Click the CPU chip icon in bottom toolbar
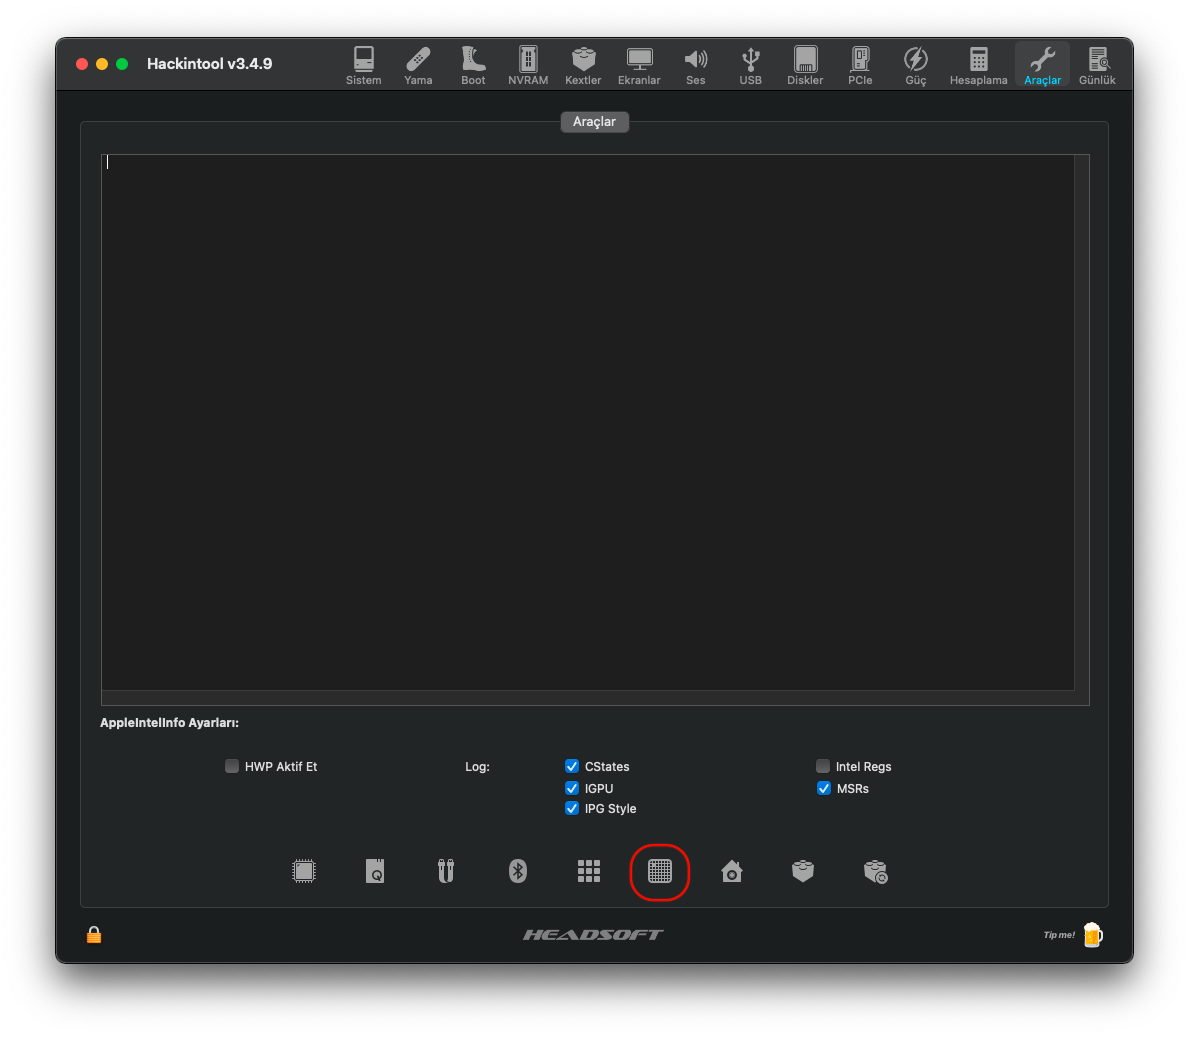Image resolution: width=1189 pixels, height=1037 pixels. click(304, 871)
